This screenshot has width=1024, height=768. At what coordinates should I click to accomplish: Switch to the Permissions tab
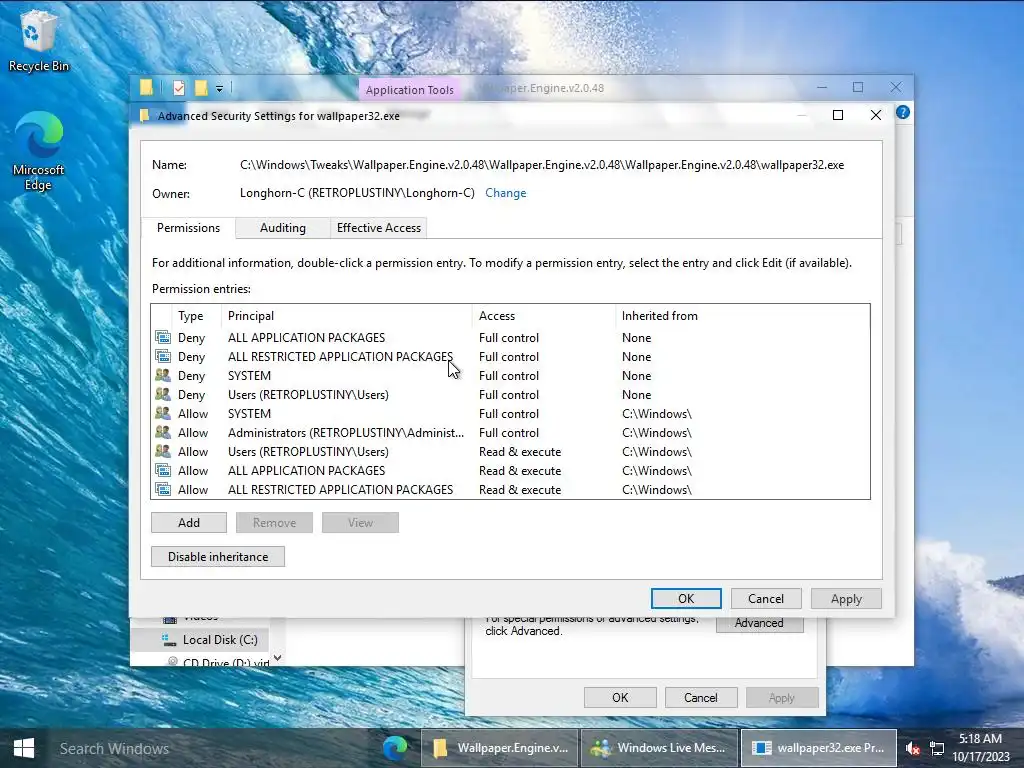tap(188, 228)
